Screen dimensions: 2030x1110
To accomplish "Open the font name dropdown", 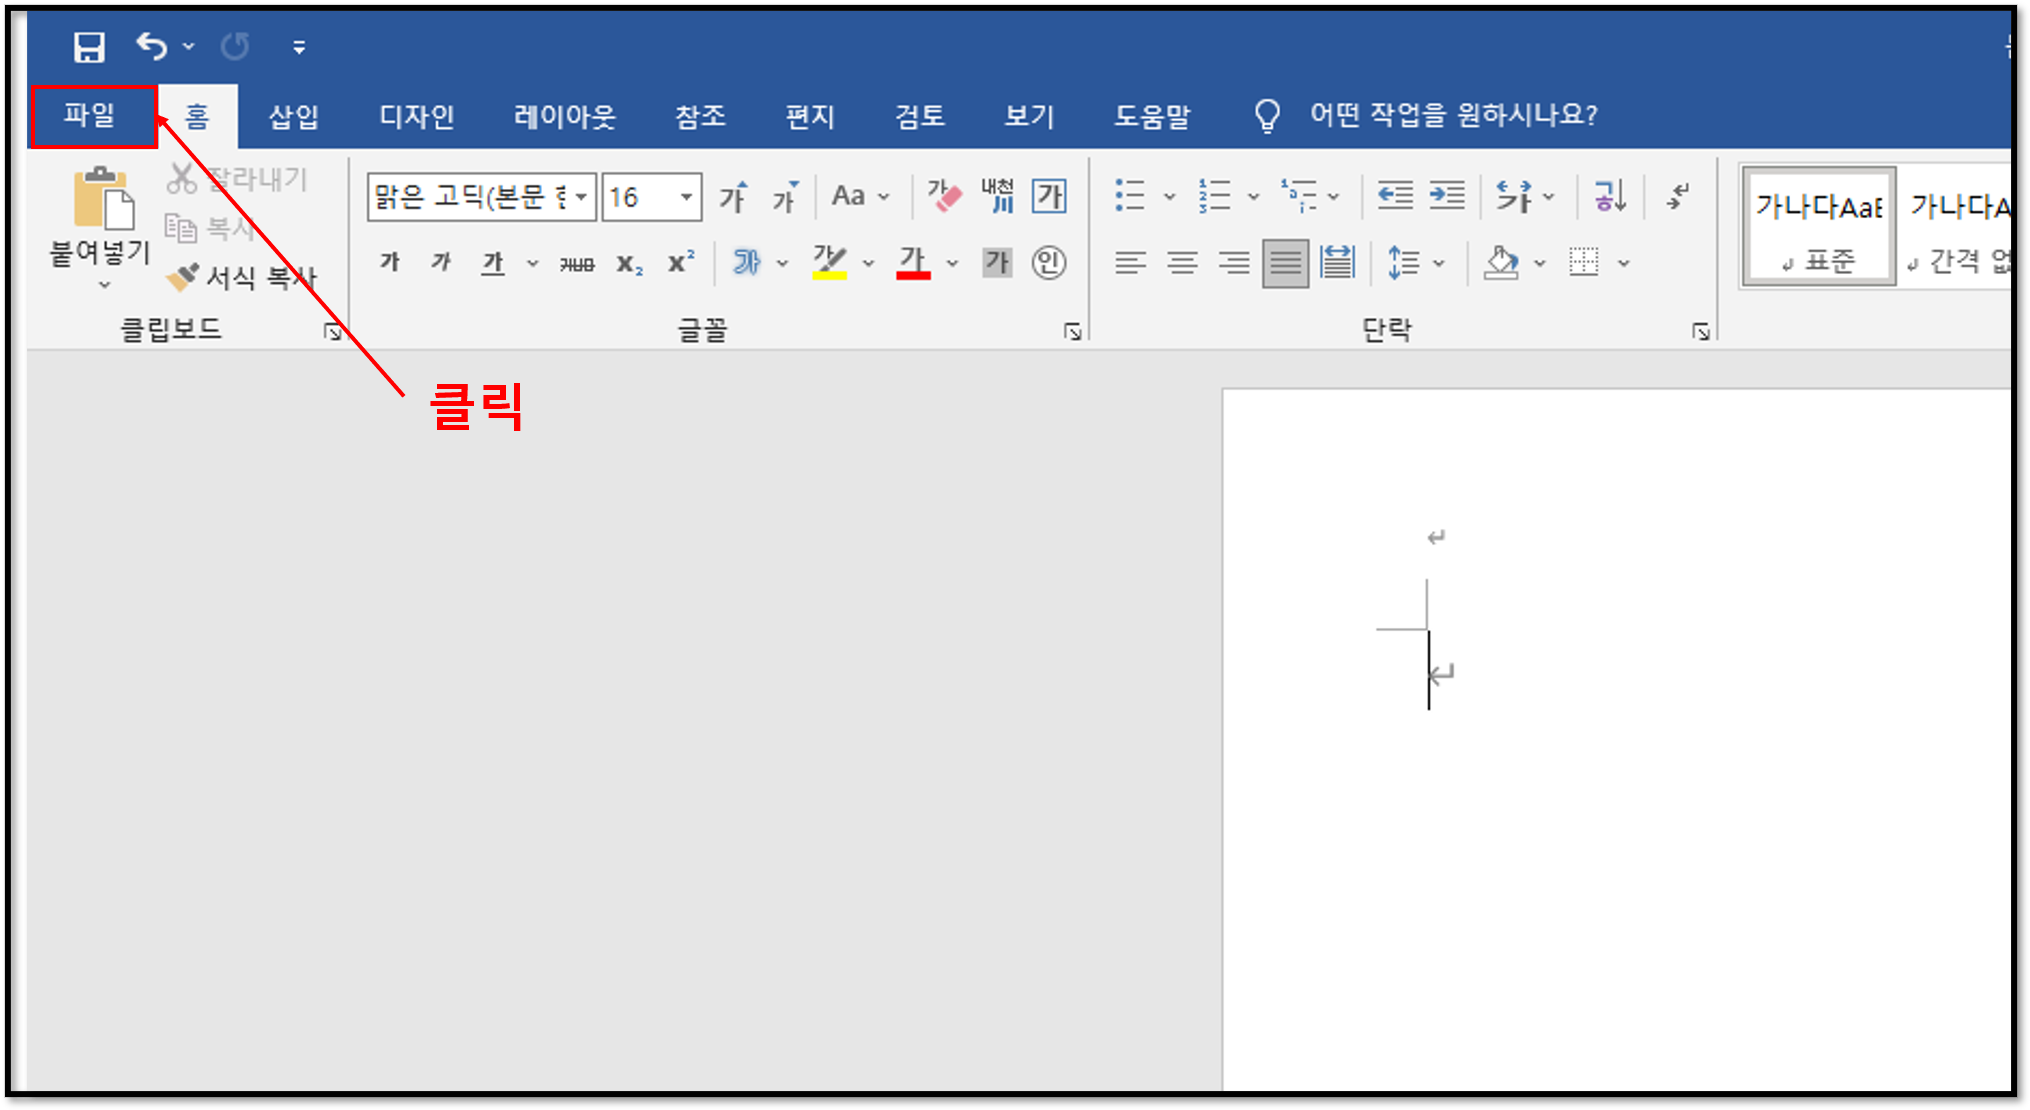I will [x=581, y=197].
